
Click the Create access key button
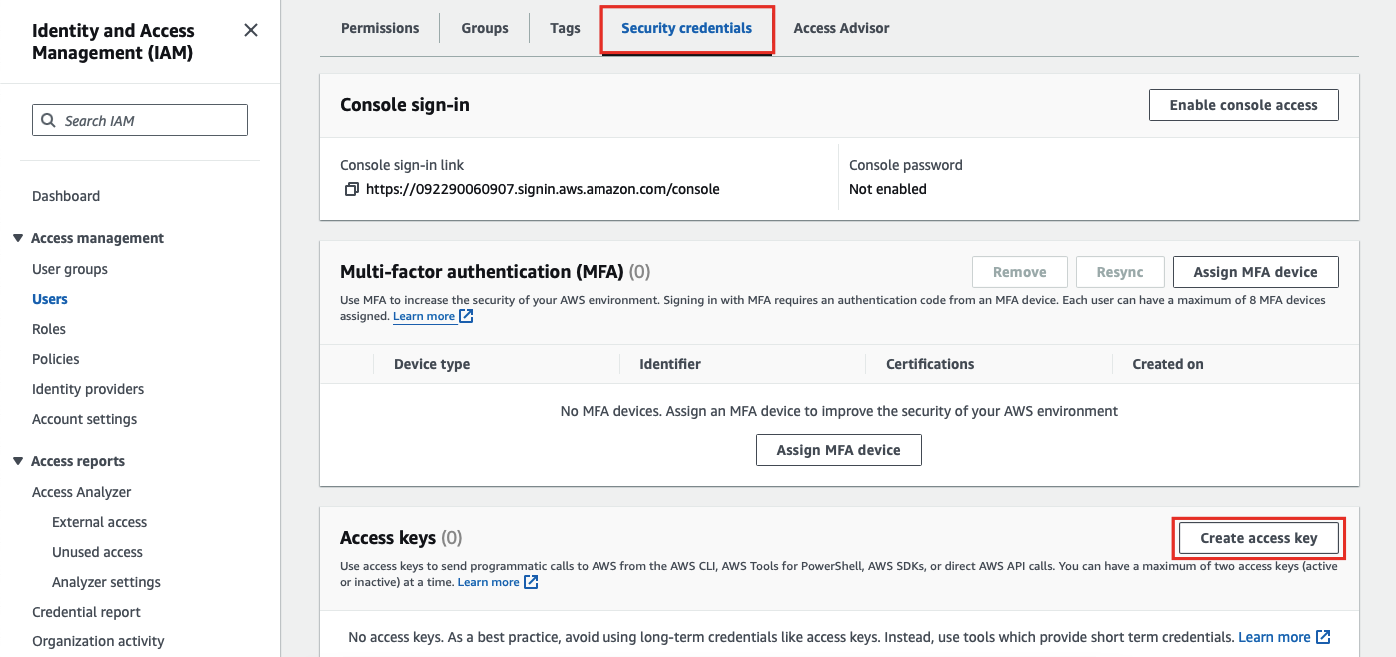tap(1259, 538)
